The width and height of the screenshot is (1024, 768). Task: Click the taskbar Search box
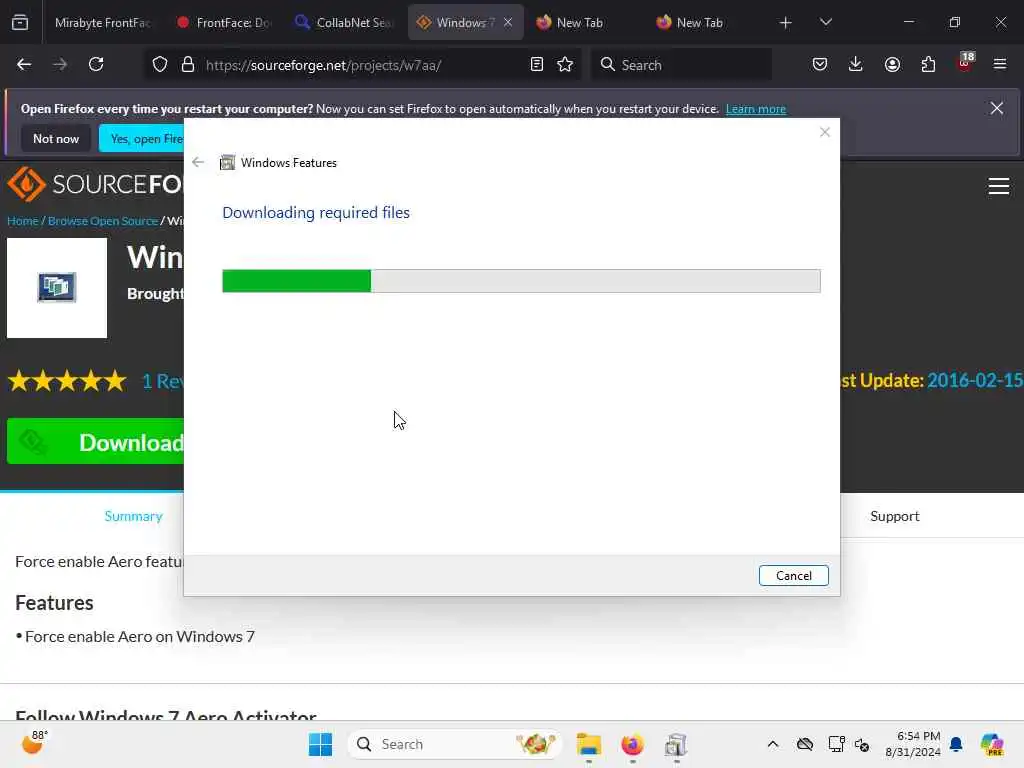point(455,744)
